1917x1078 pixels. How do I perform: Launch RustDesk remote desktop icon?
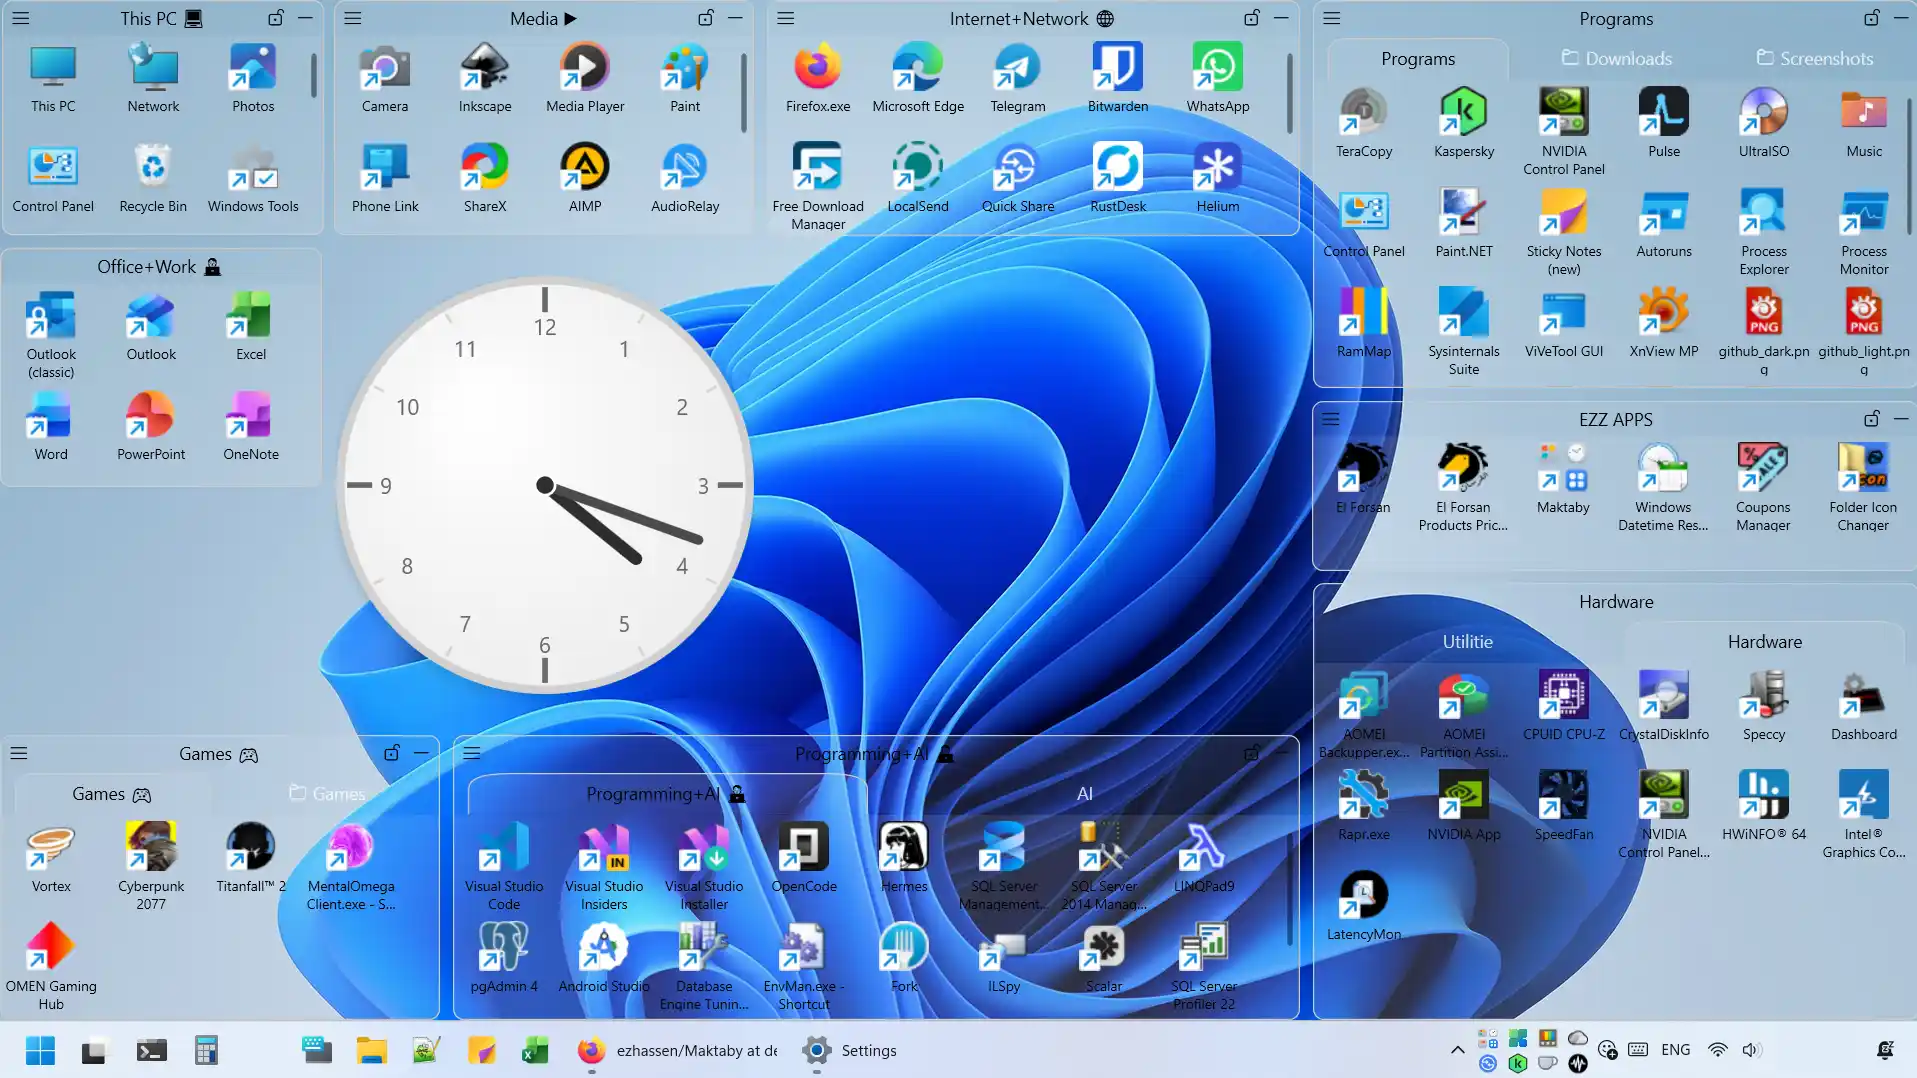1118,178
